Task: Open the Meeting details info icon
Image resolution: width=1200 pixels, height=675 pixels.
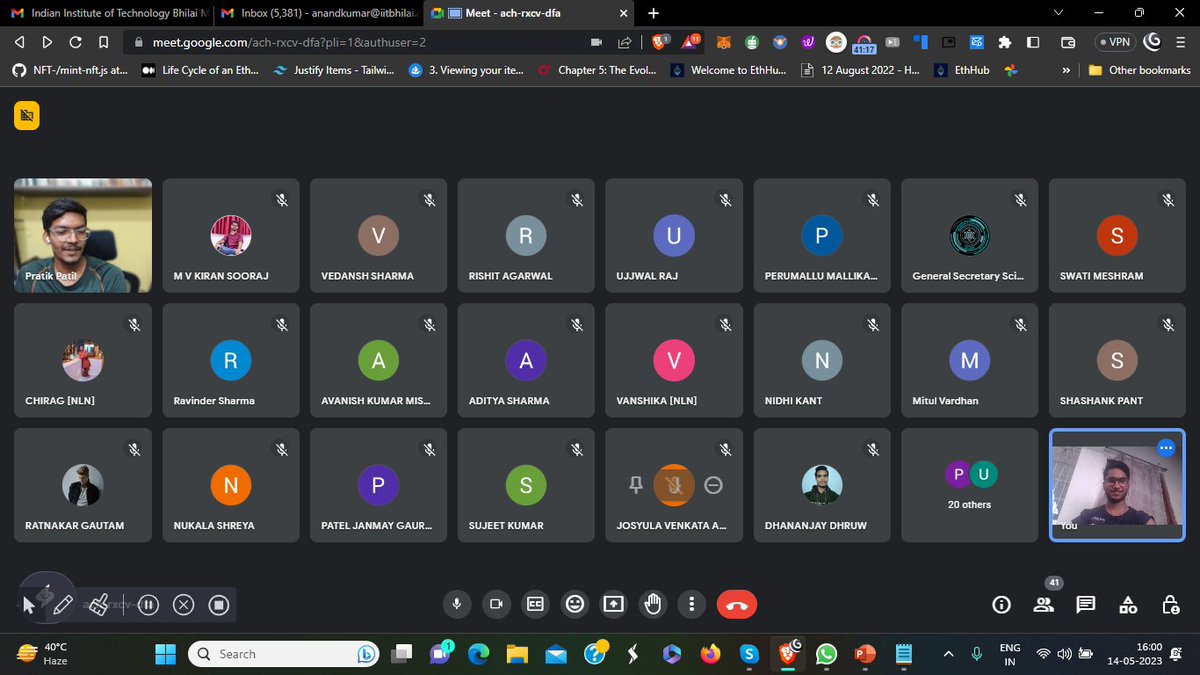Action: 1001,605
